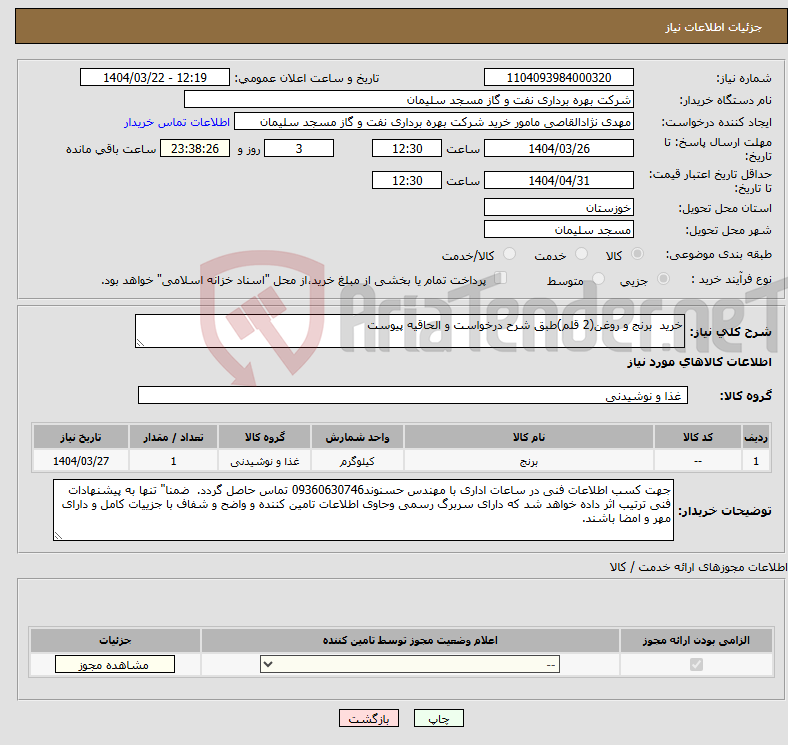Click the تاریخ نیاز column header
The width and height of the screenshot is (788, 745).
pyautogui.click(x=81, y=437)
